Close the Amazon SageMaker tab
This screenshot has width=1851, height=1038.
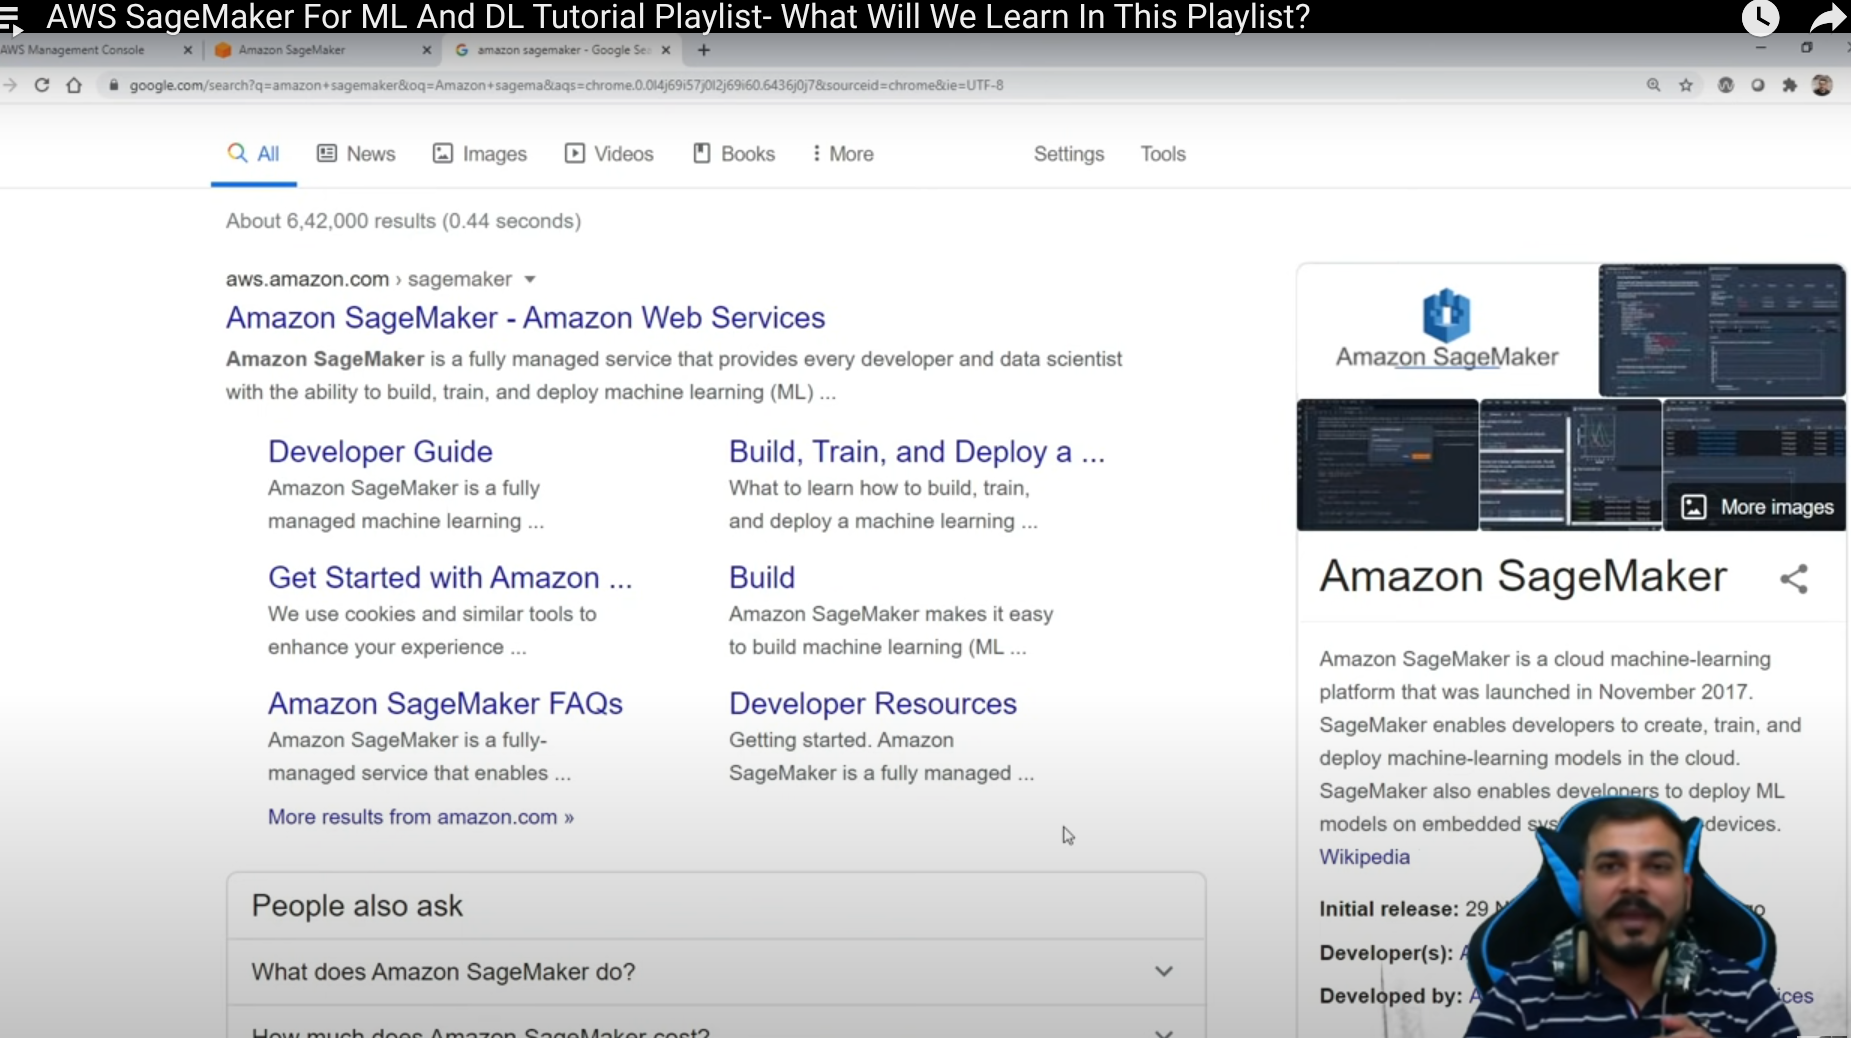tap(427, 50)
